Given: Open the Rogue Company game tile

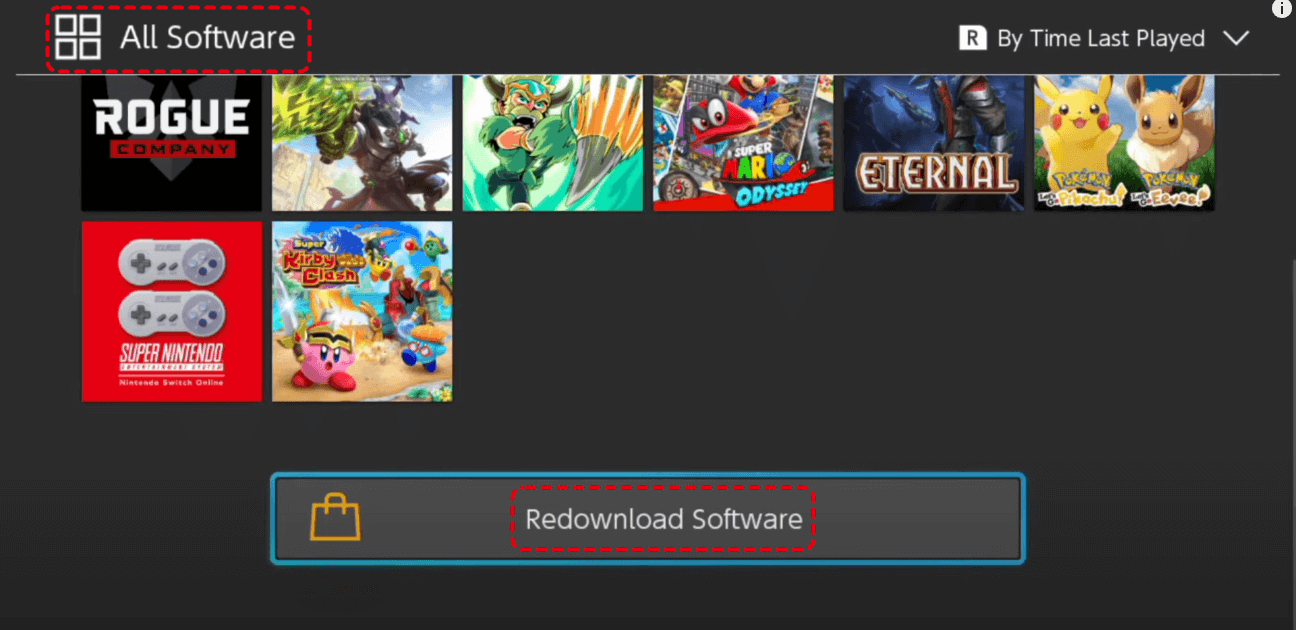Looking at the screenshot, I should (171, 142).
